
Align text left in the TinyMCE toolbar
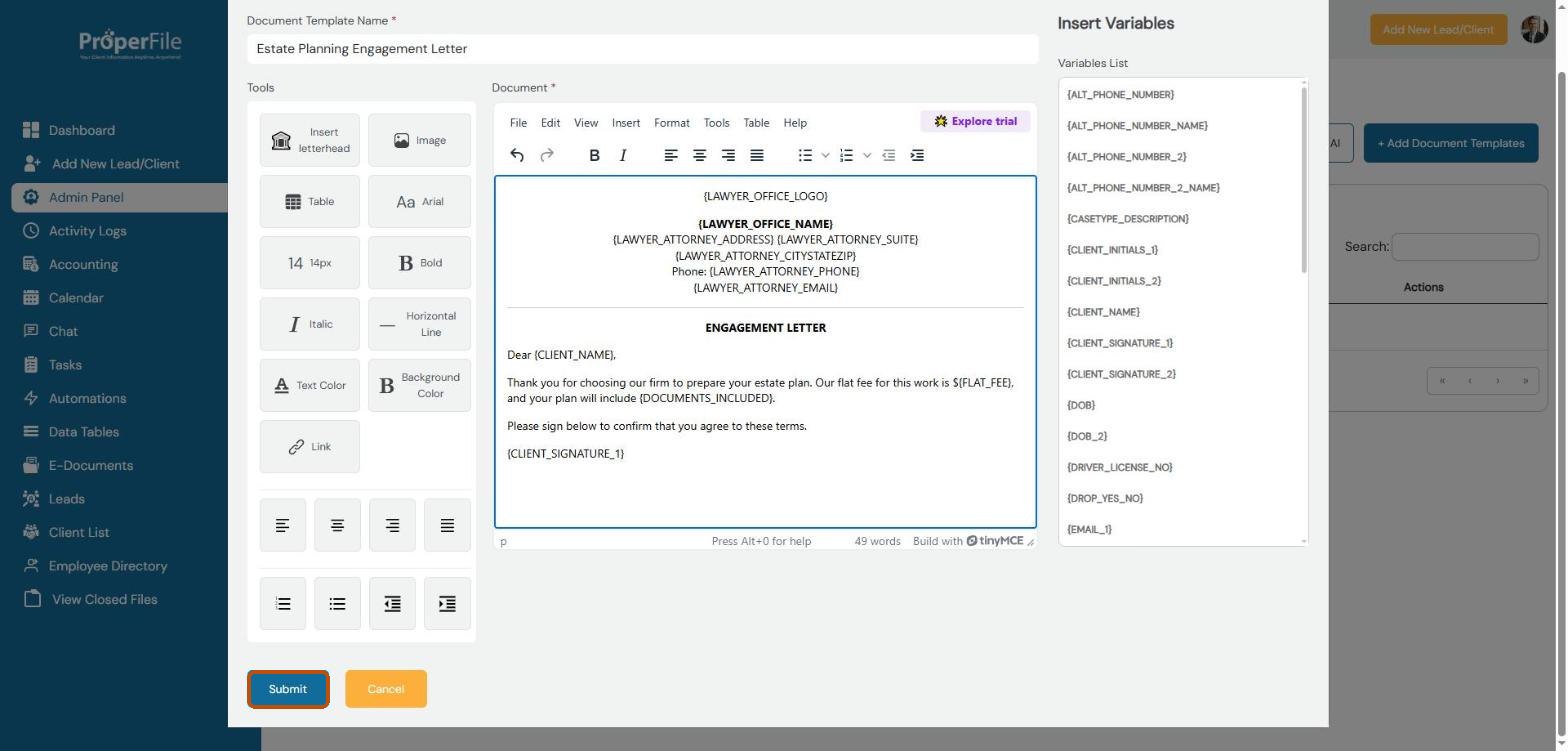[x=671, y=155]
